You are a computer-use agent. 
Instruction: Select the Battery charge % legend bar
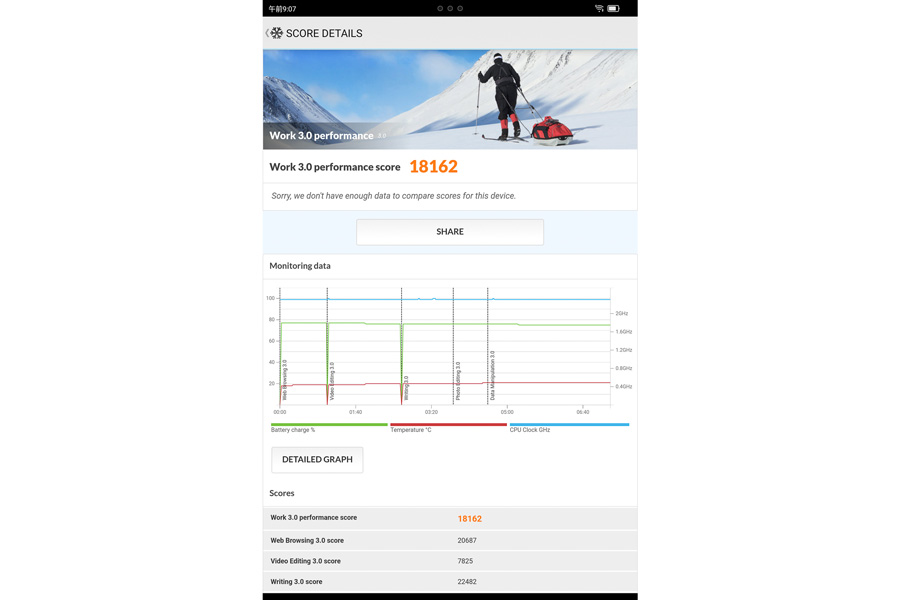pyautogui.click(x=329, y=425)
